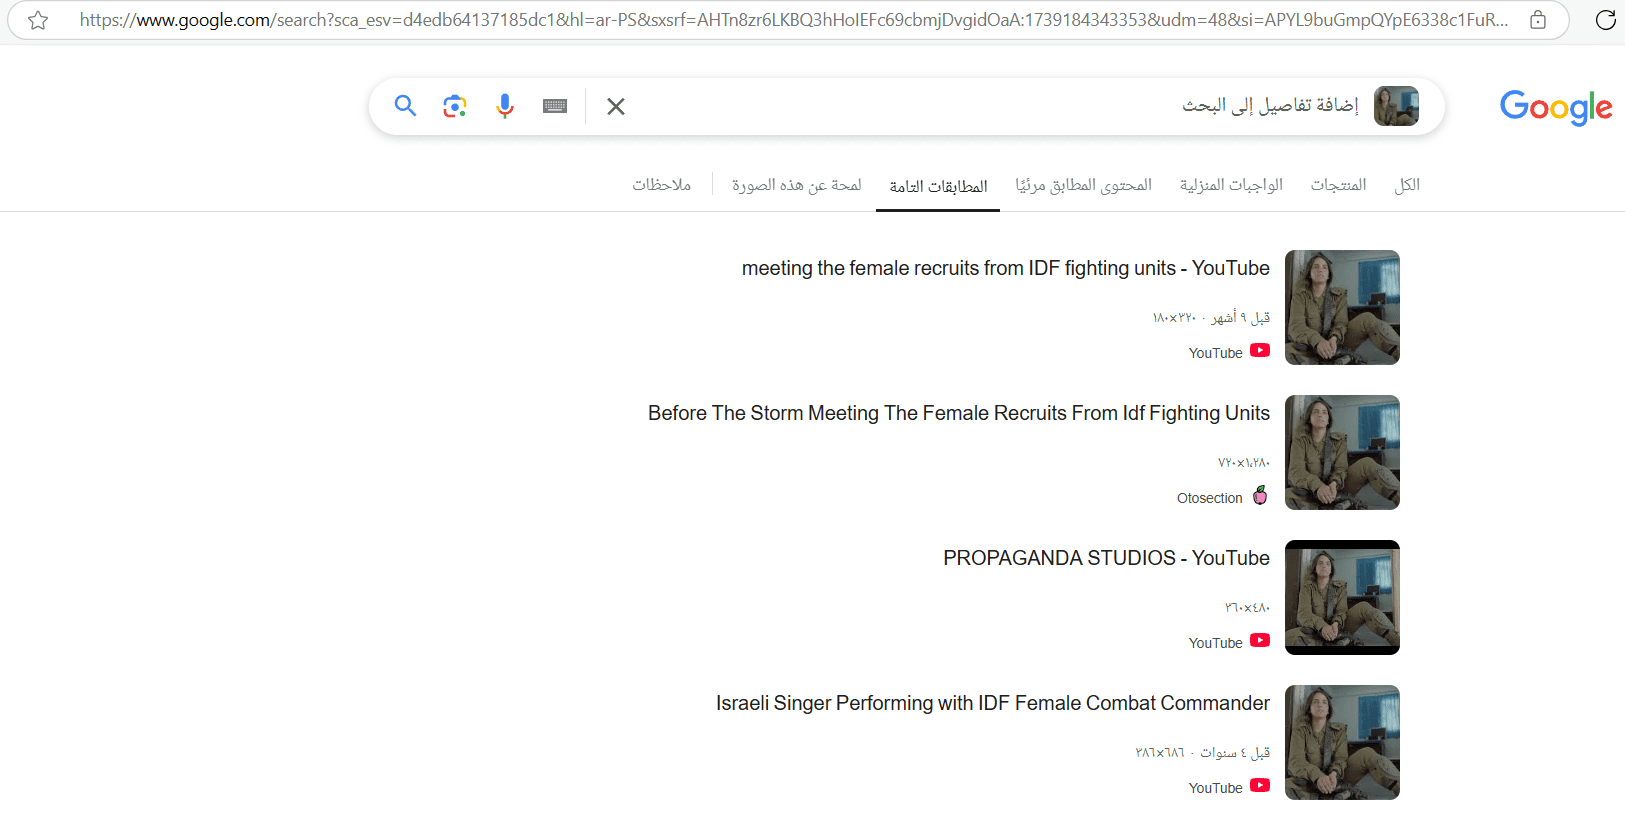Open the لمحة عن هذه الصورة tab

click(x=796, y=185)
